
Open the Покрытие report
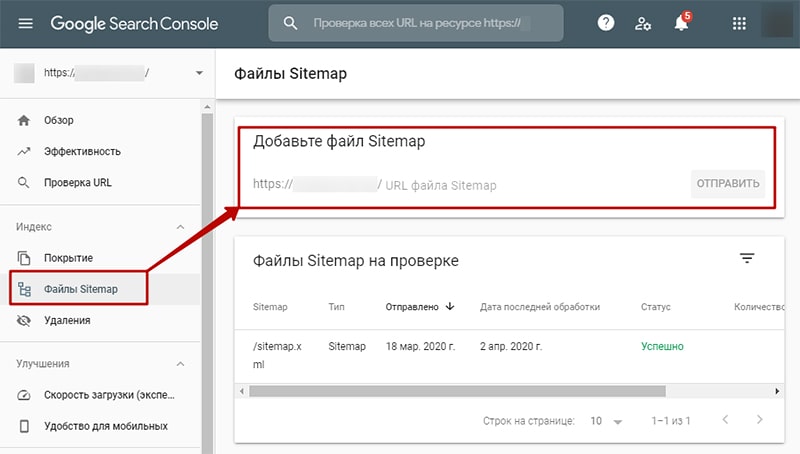coord(68,258)
